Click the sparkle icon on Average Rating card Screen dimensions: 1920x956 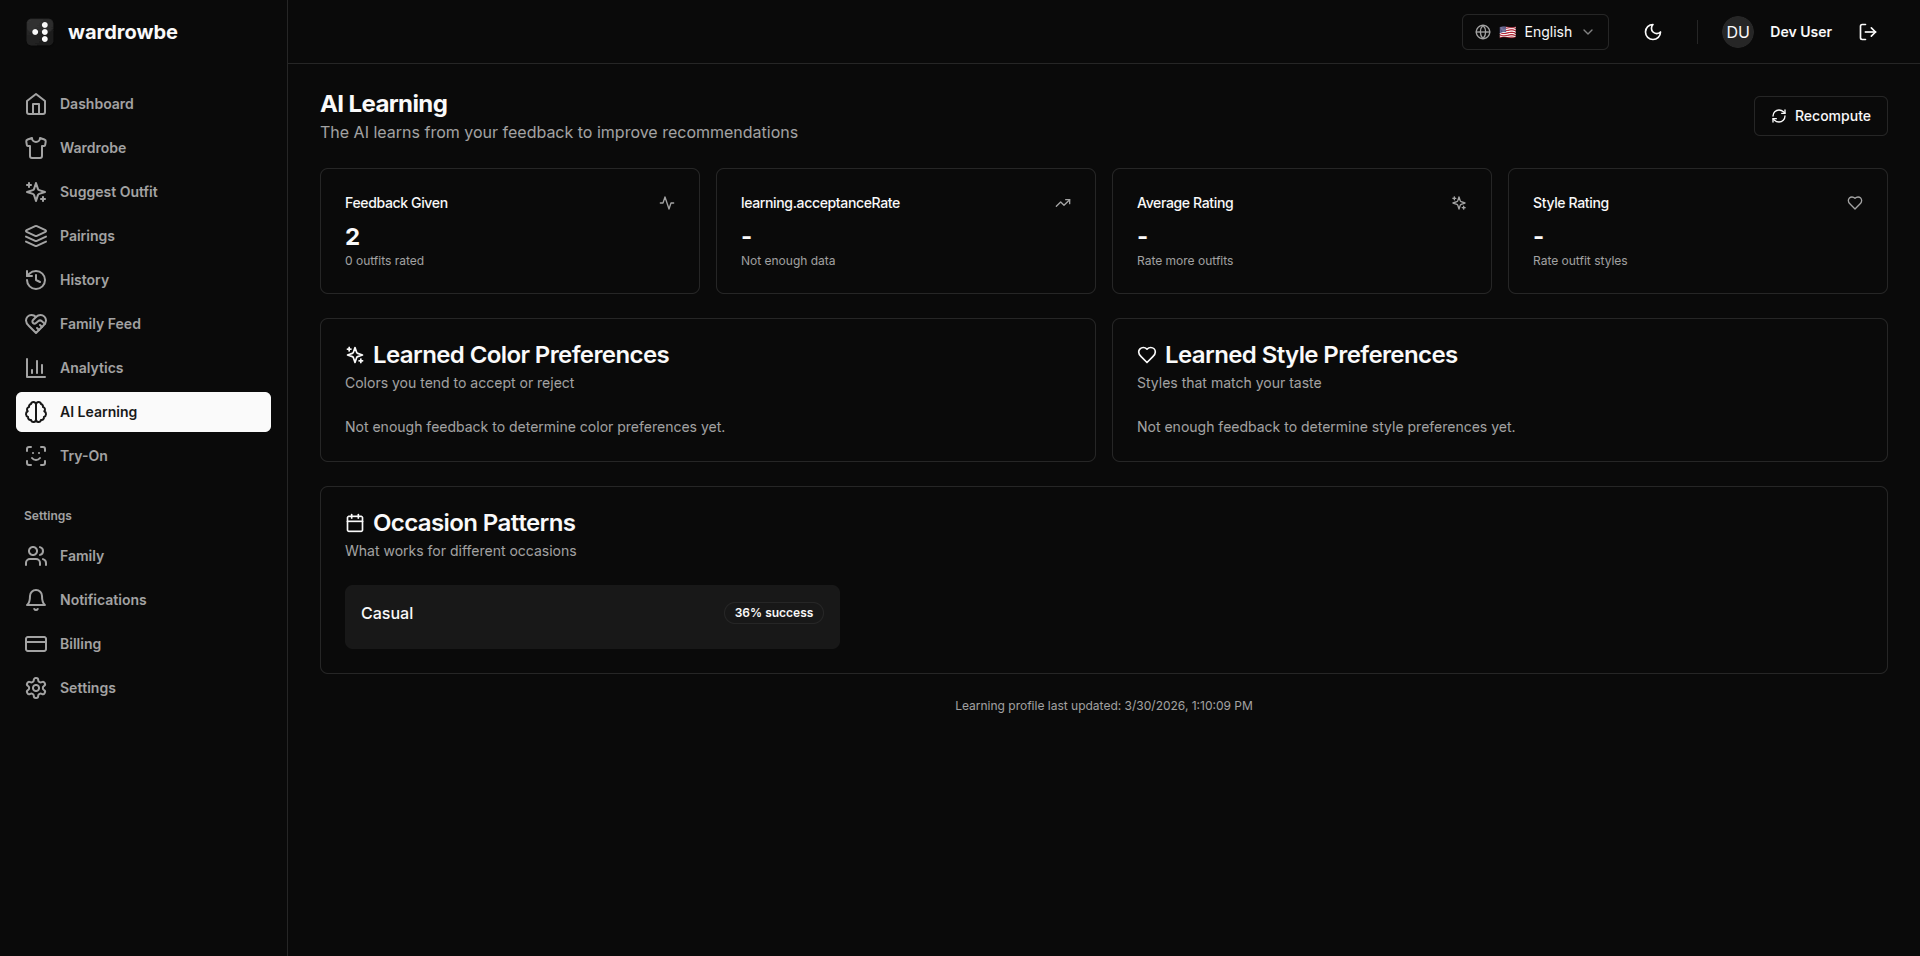(x=1459, y=203)
